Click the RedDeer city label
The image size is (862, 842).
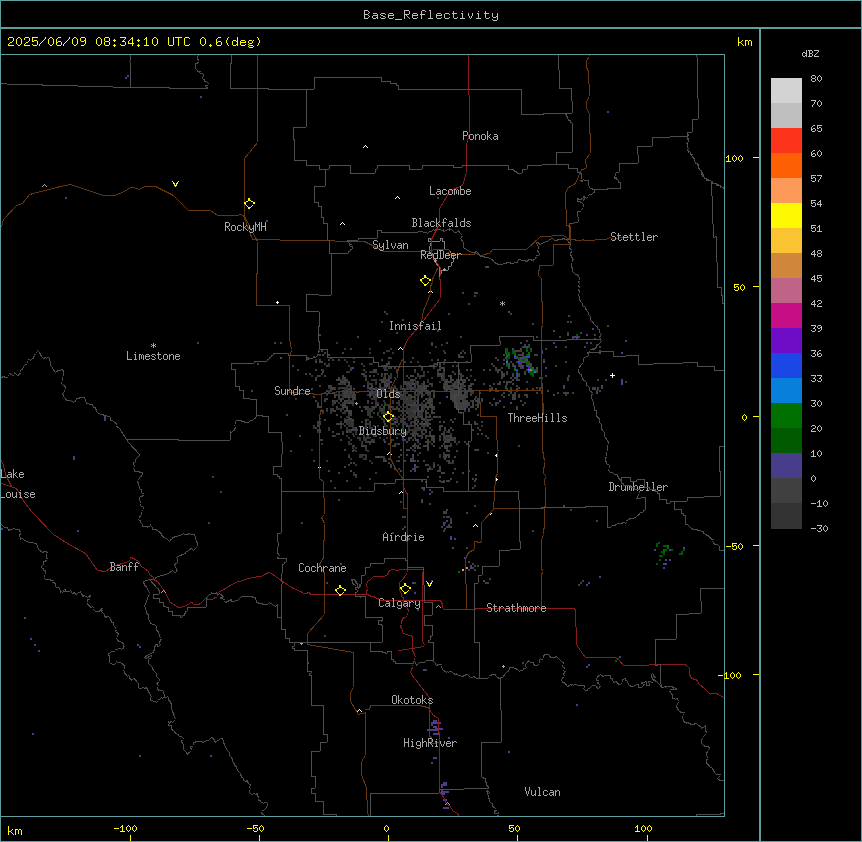[440, 255]
